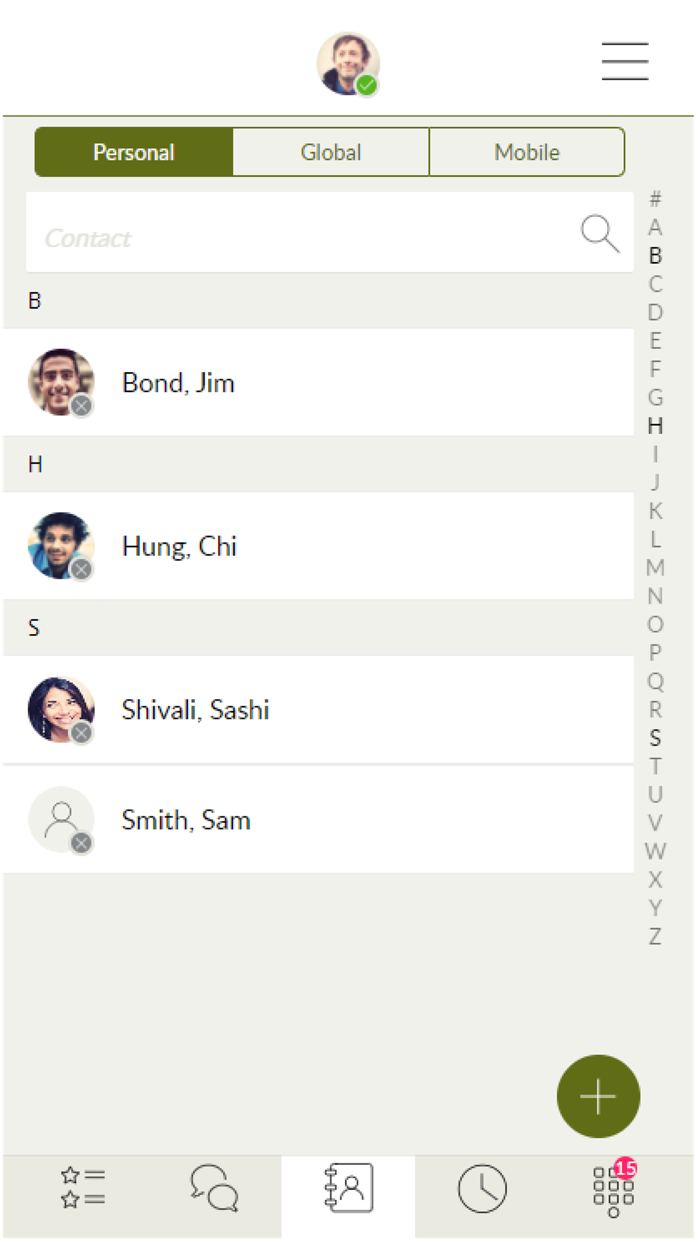This screenshot has height=1244, width=700.
Task: Switch to the Personal tab
Action: 134,153
